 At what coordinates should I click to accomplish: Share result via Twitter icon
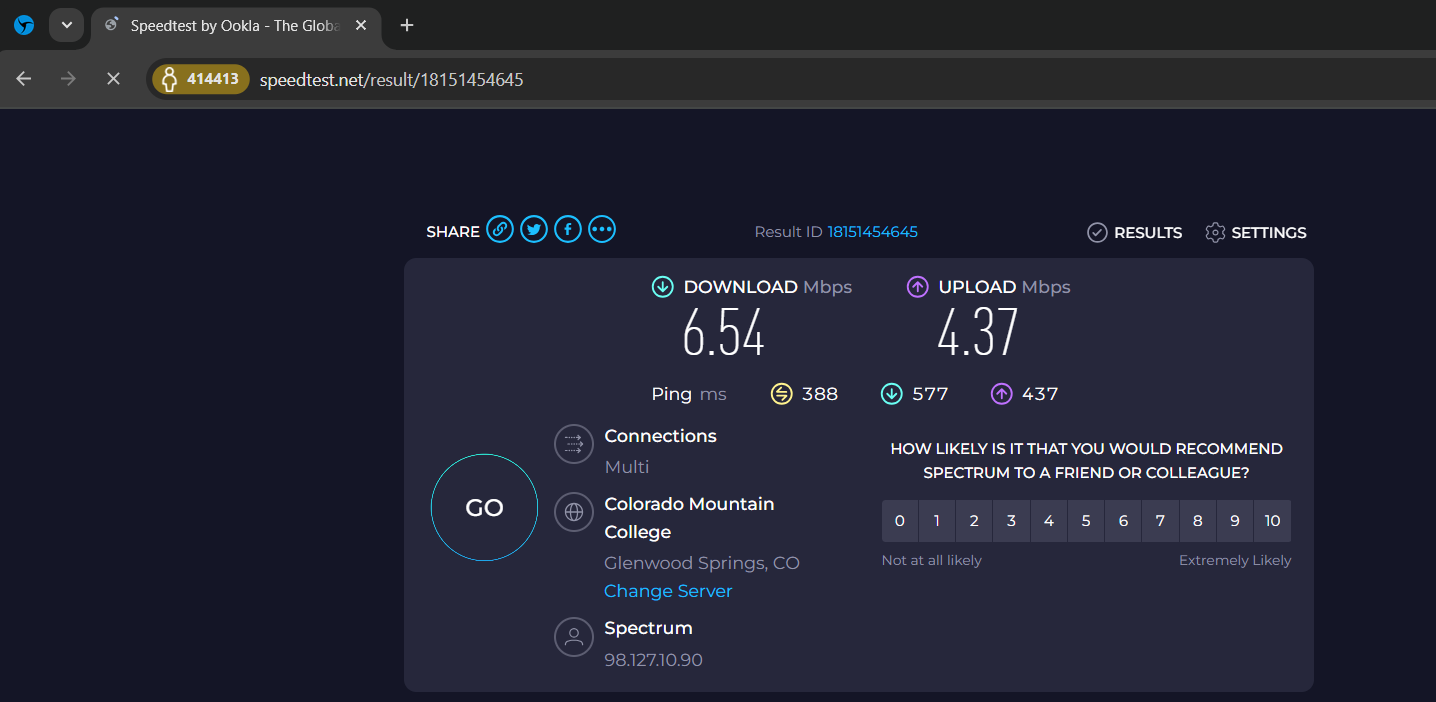534,230
